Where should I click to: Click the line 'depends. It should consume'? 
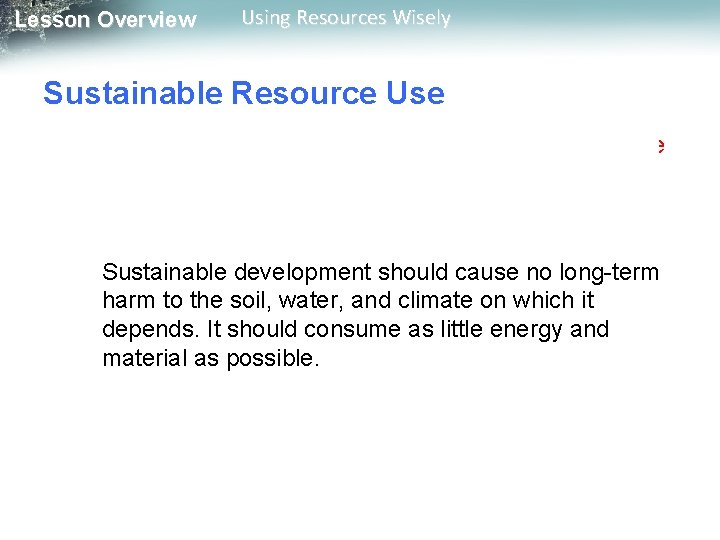point(355,330)
